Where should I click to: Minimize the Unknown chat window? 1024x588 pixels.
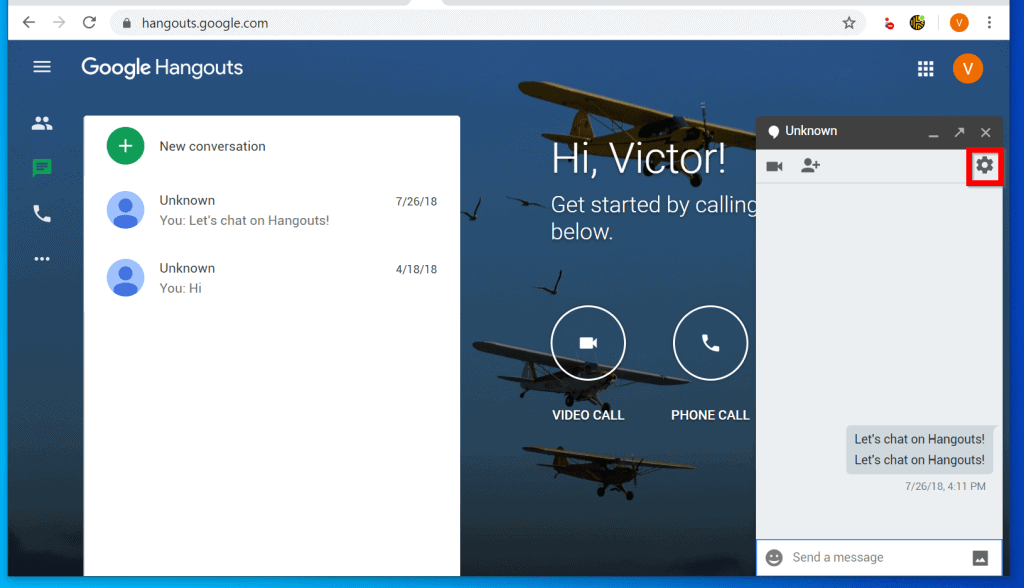[x=933, y=133]
